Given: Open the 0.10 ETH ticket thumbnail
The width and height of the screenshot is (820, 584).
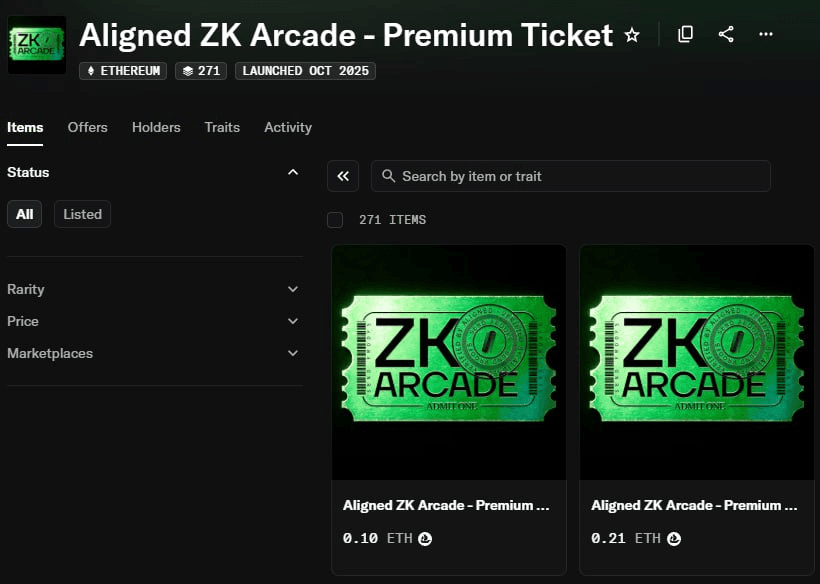Looking at the screenshot, I should click(x=449, y=362).
